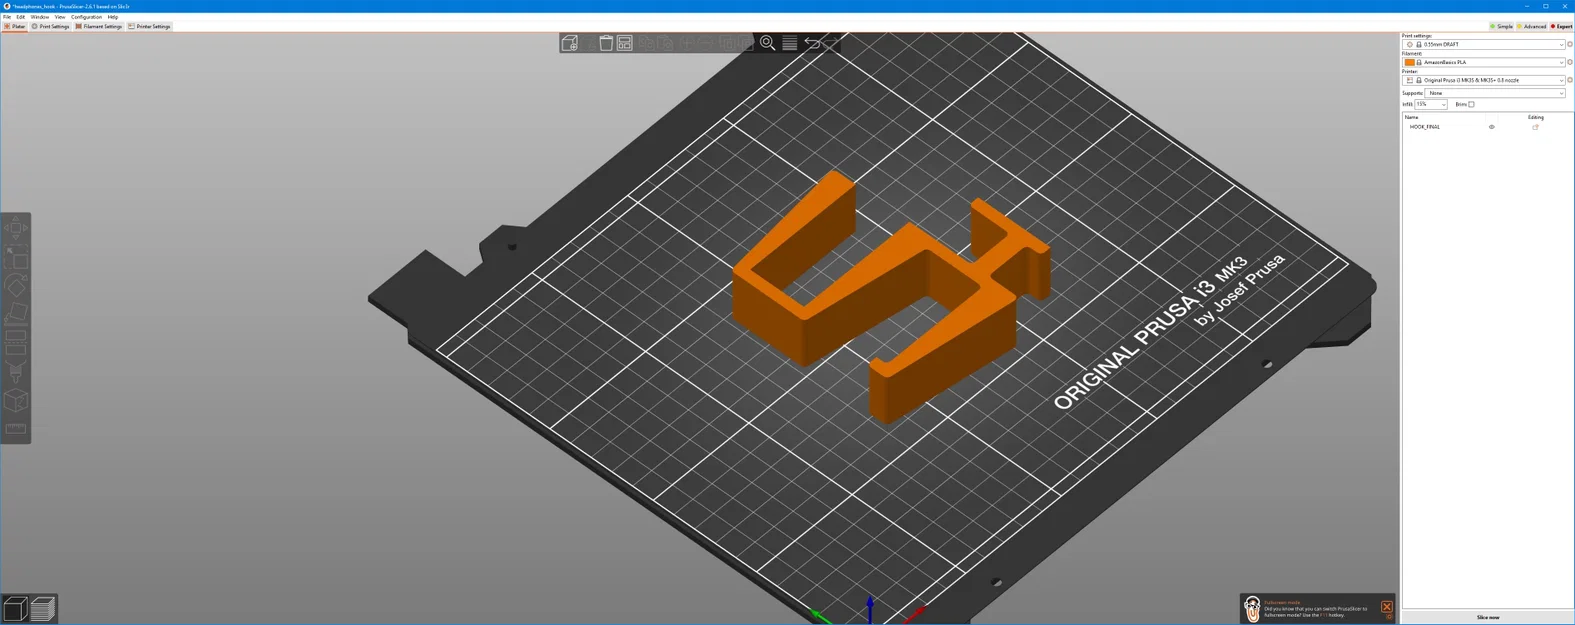Toggle the Brim checkbox
The width and height of the screenshot is (1575, 625).
point(1471,104)
